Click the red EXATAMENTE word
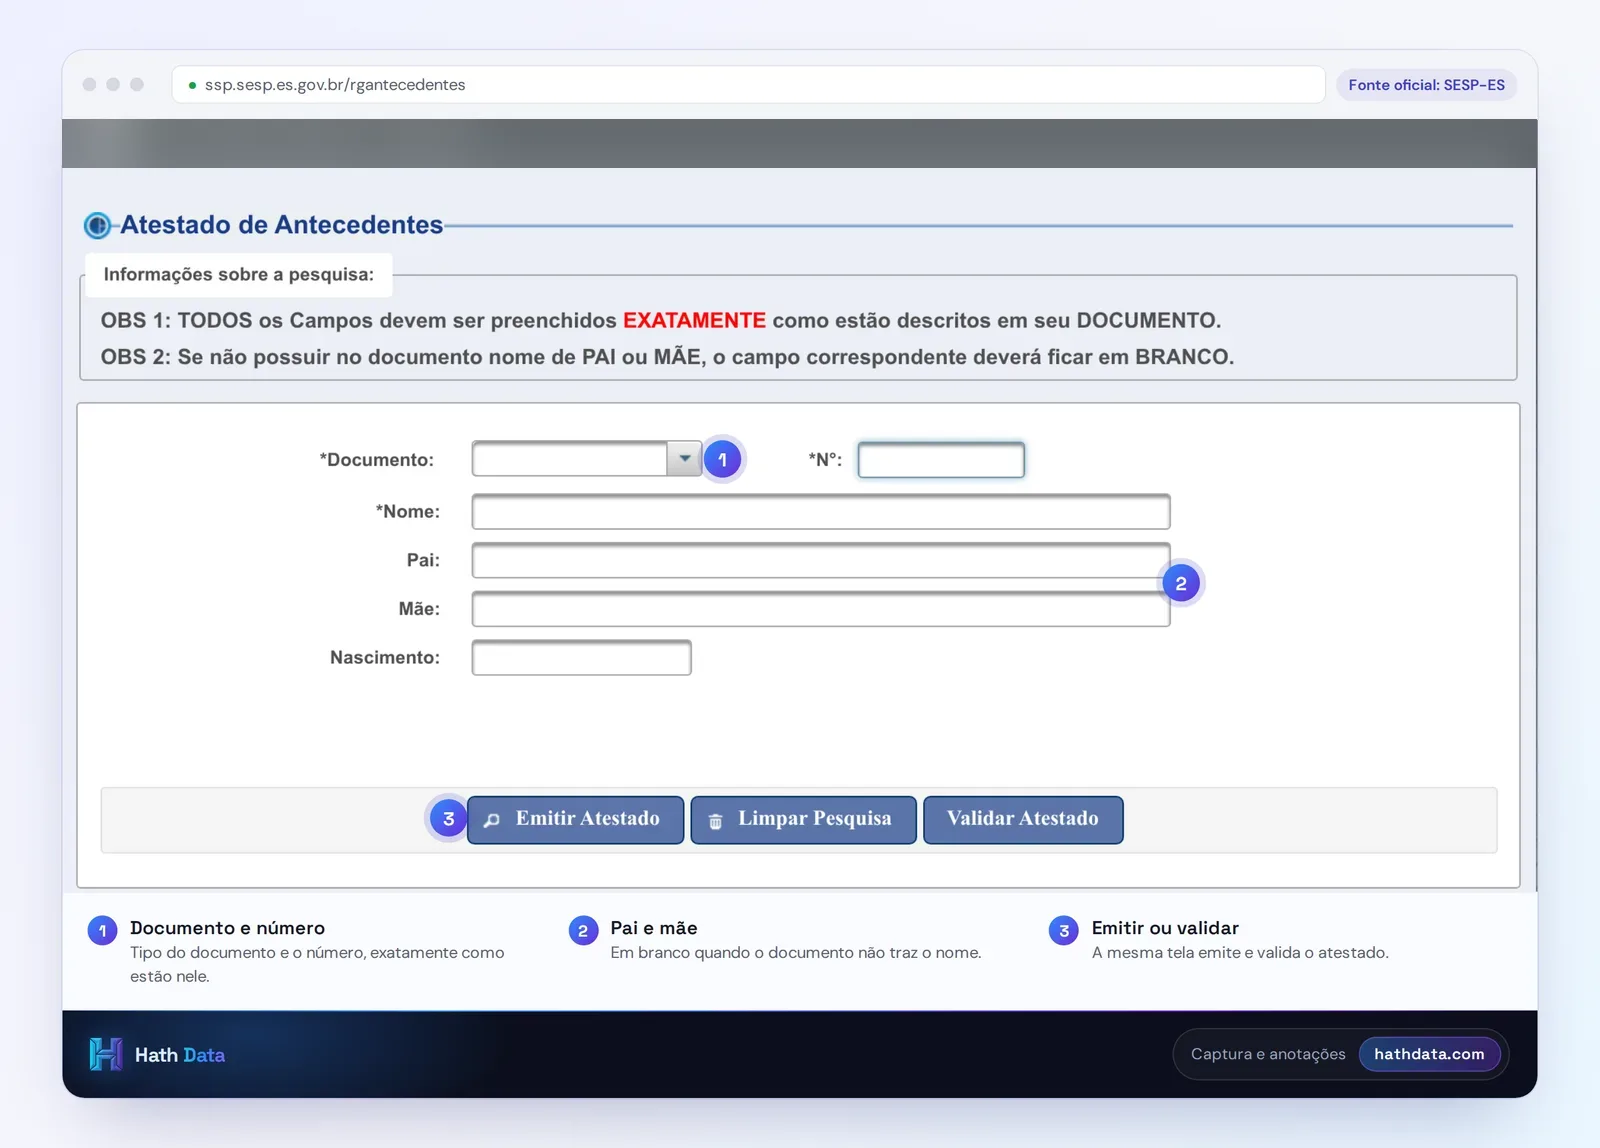The width and height of the screenshot is (1600, 1148). [694, 320]
